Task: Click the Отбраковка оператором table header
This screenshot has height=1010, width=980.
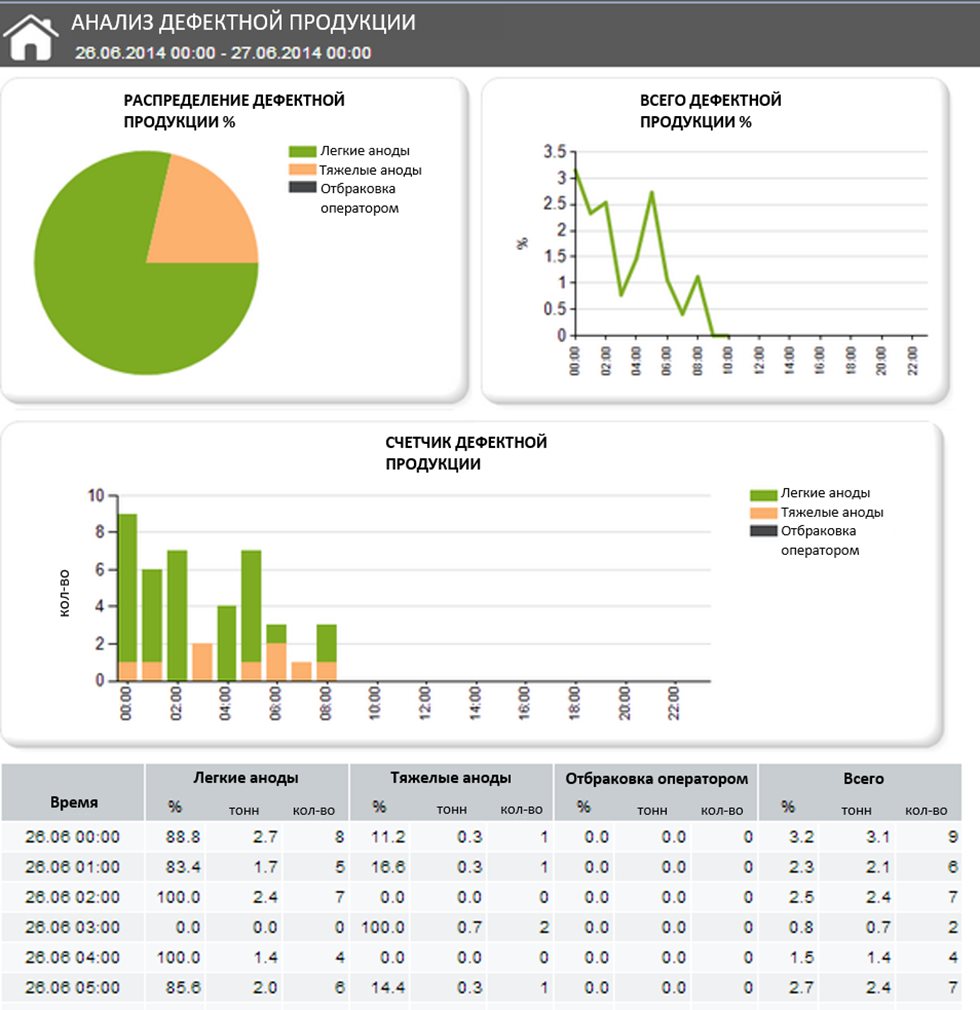Action: [656, 778]
